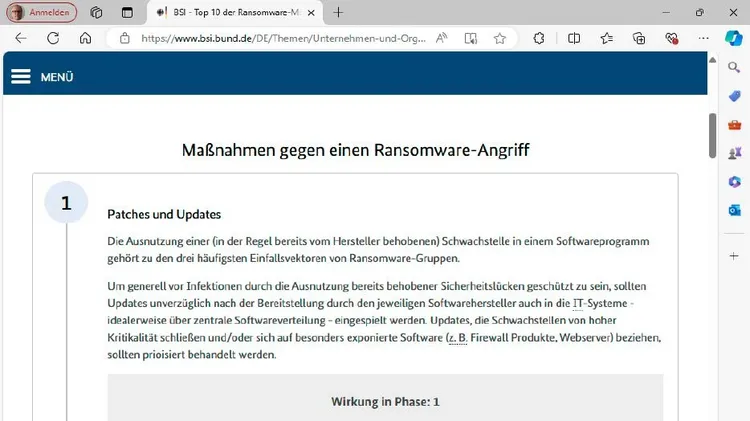The width and height of the screenshot is (750, 421).
Task: Open browser essentials heart icon
Action: point(672,38)
